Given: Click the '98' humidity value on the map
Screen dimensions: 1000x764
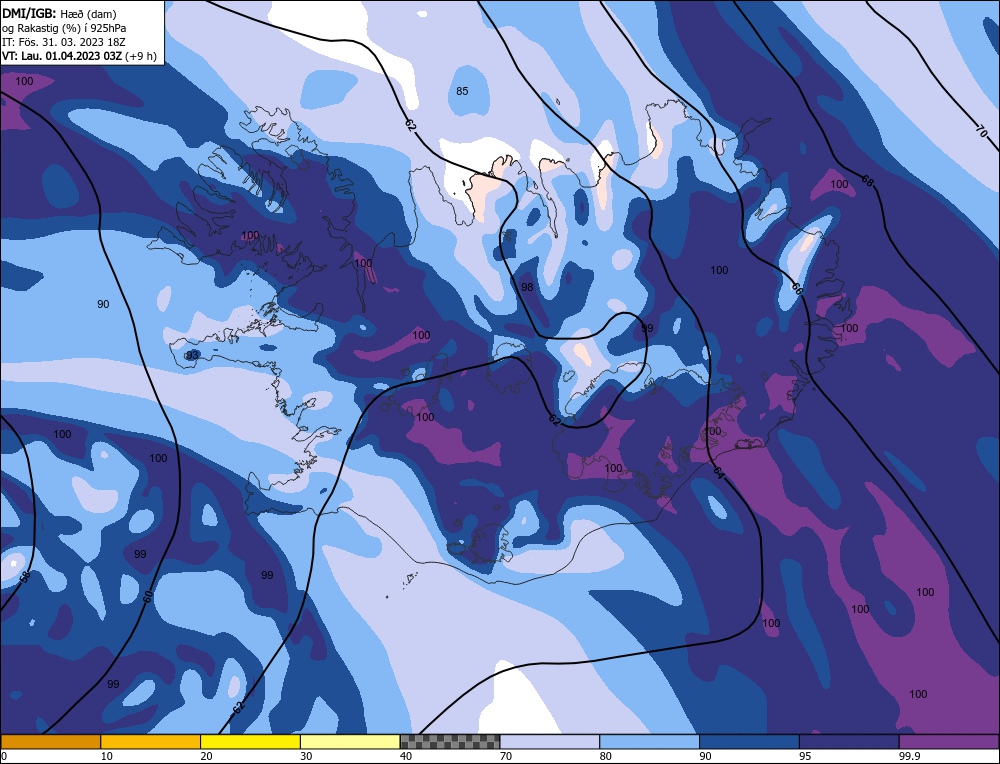Looking at the screenshot, I should point(527,287).
